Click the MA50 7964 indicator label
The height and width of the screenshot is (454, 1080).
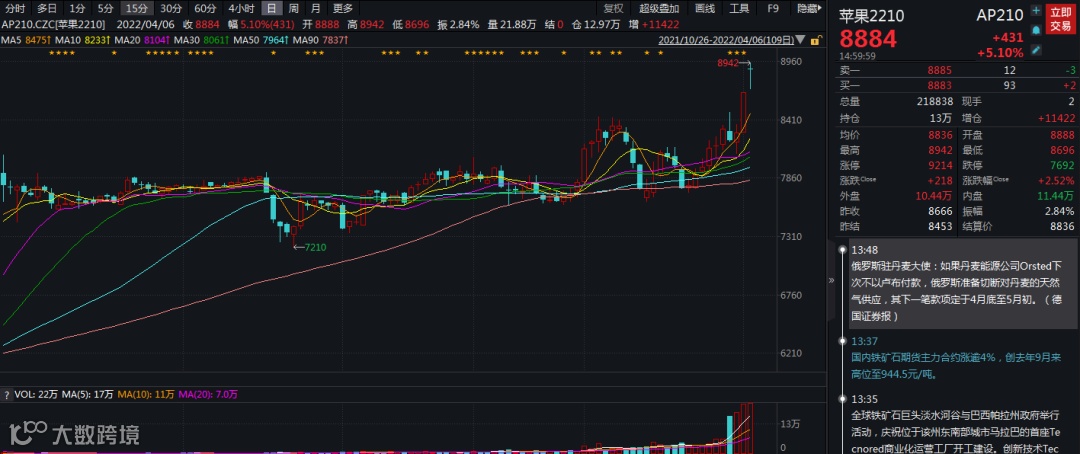[261, 41]
